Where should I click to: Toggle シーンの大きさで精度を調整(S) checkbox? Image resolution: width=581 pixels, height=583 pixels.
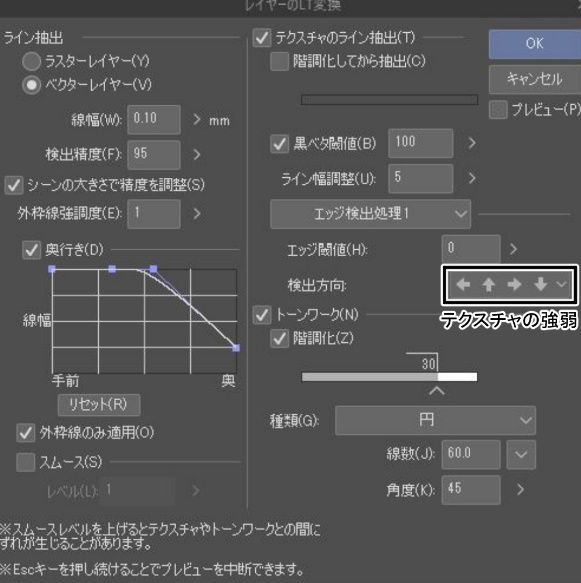click(x=14, y=185)
